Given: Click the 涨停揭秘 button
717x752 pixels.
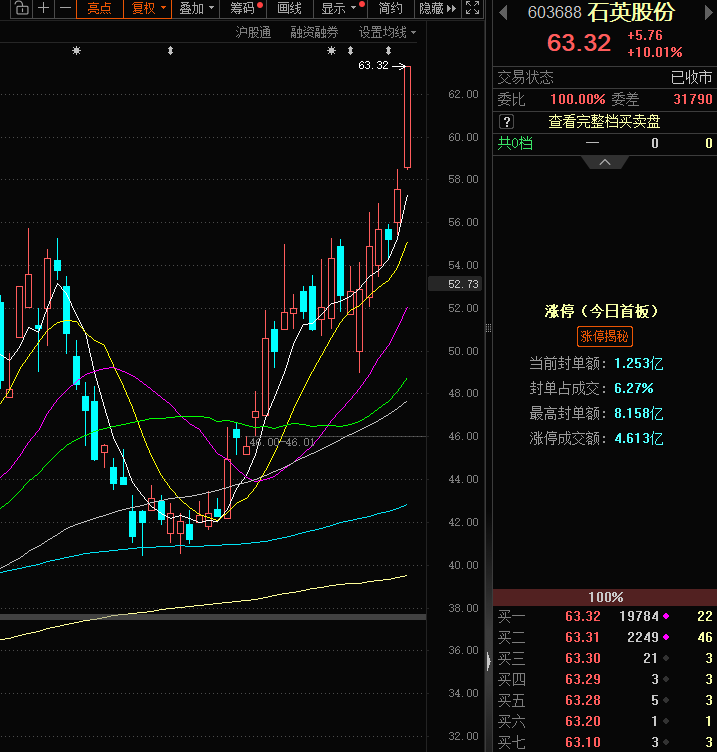Looking at the screenshot, I should point(604,336).
